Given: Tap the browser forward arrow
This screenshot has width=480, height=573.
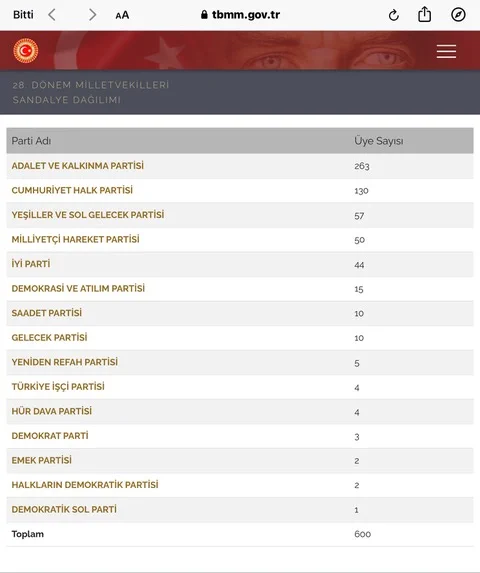Looking at the screenshot, I should [92, 15].
